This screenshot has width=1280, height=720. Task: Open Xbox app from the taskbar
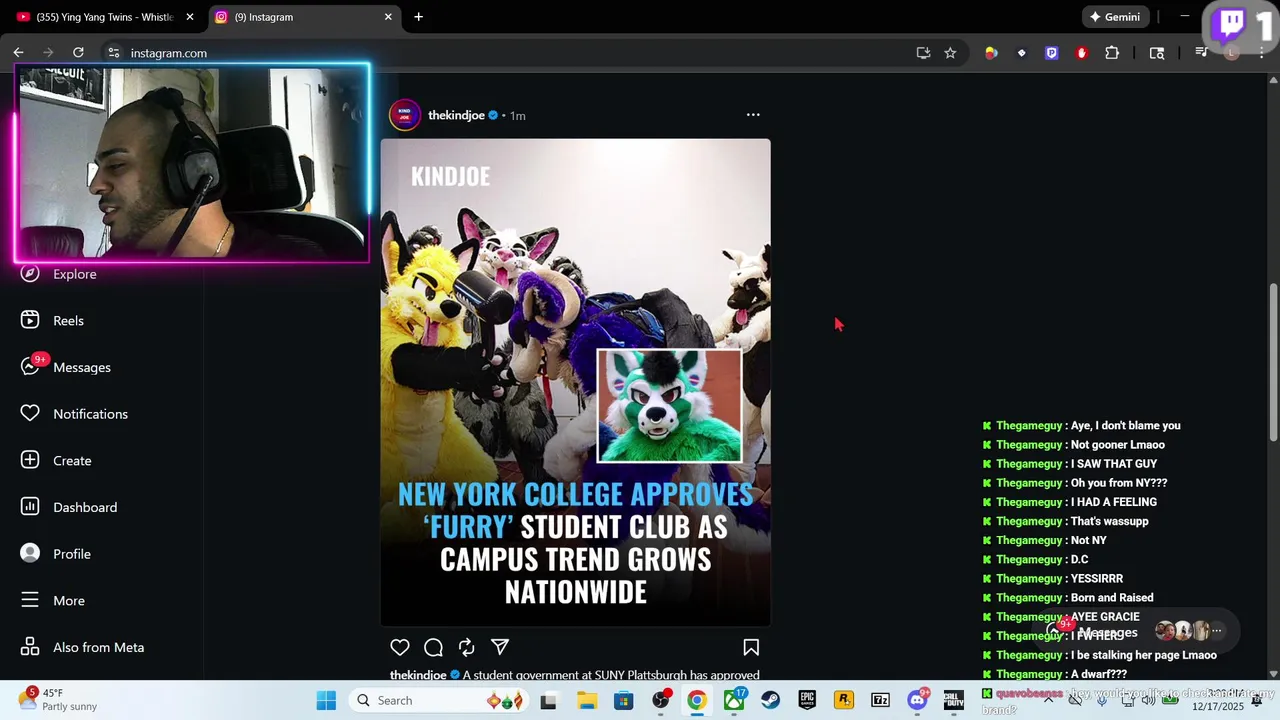tap(734, 700)
